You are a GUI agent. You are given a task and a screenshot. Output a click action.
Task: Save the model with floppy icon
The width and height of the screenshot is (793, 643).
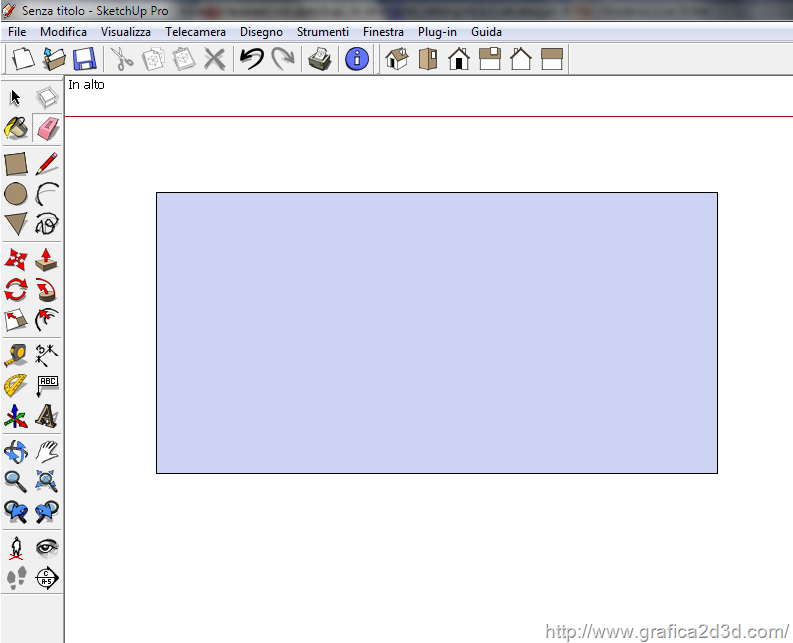tap(84, 59)
